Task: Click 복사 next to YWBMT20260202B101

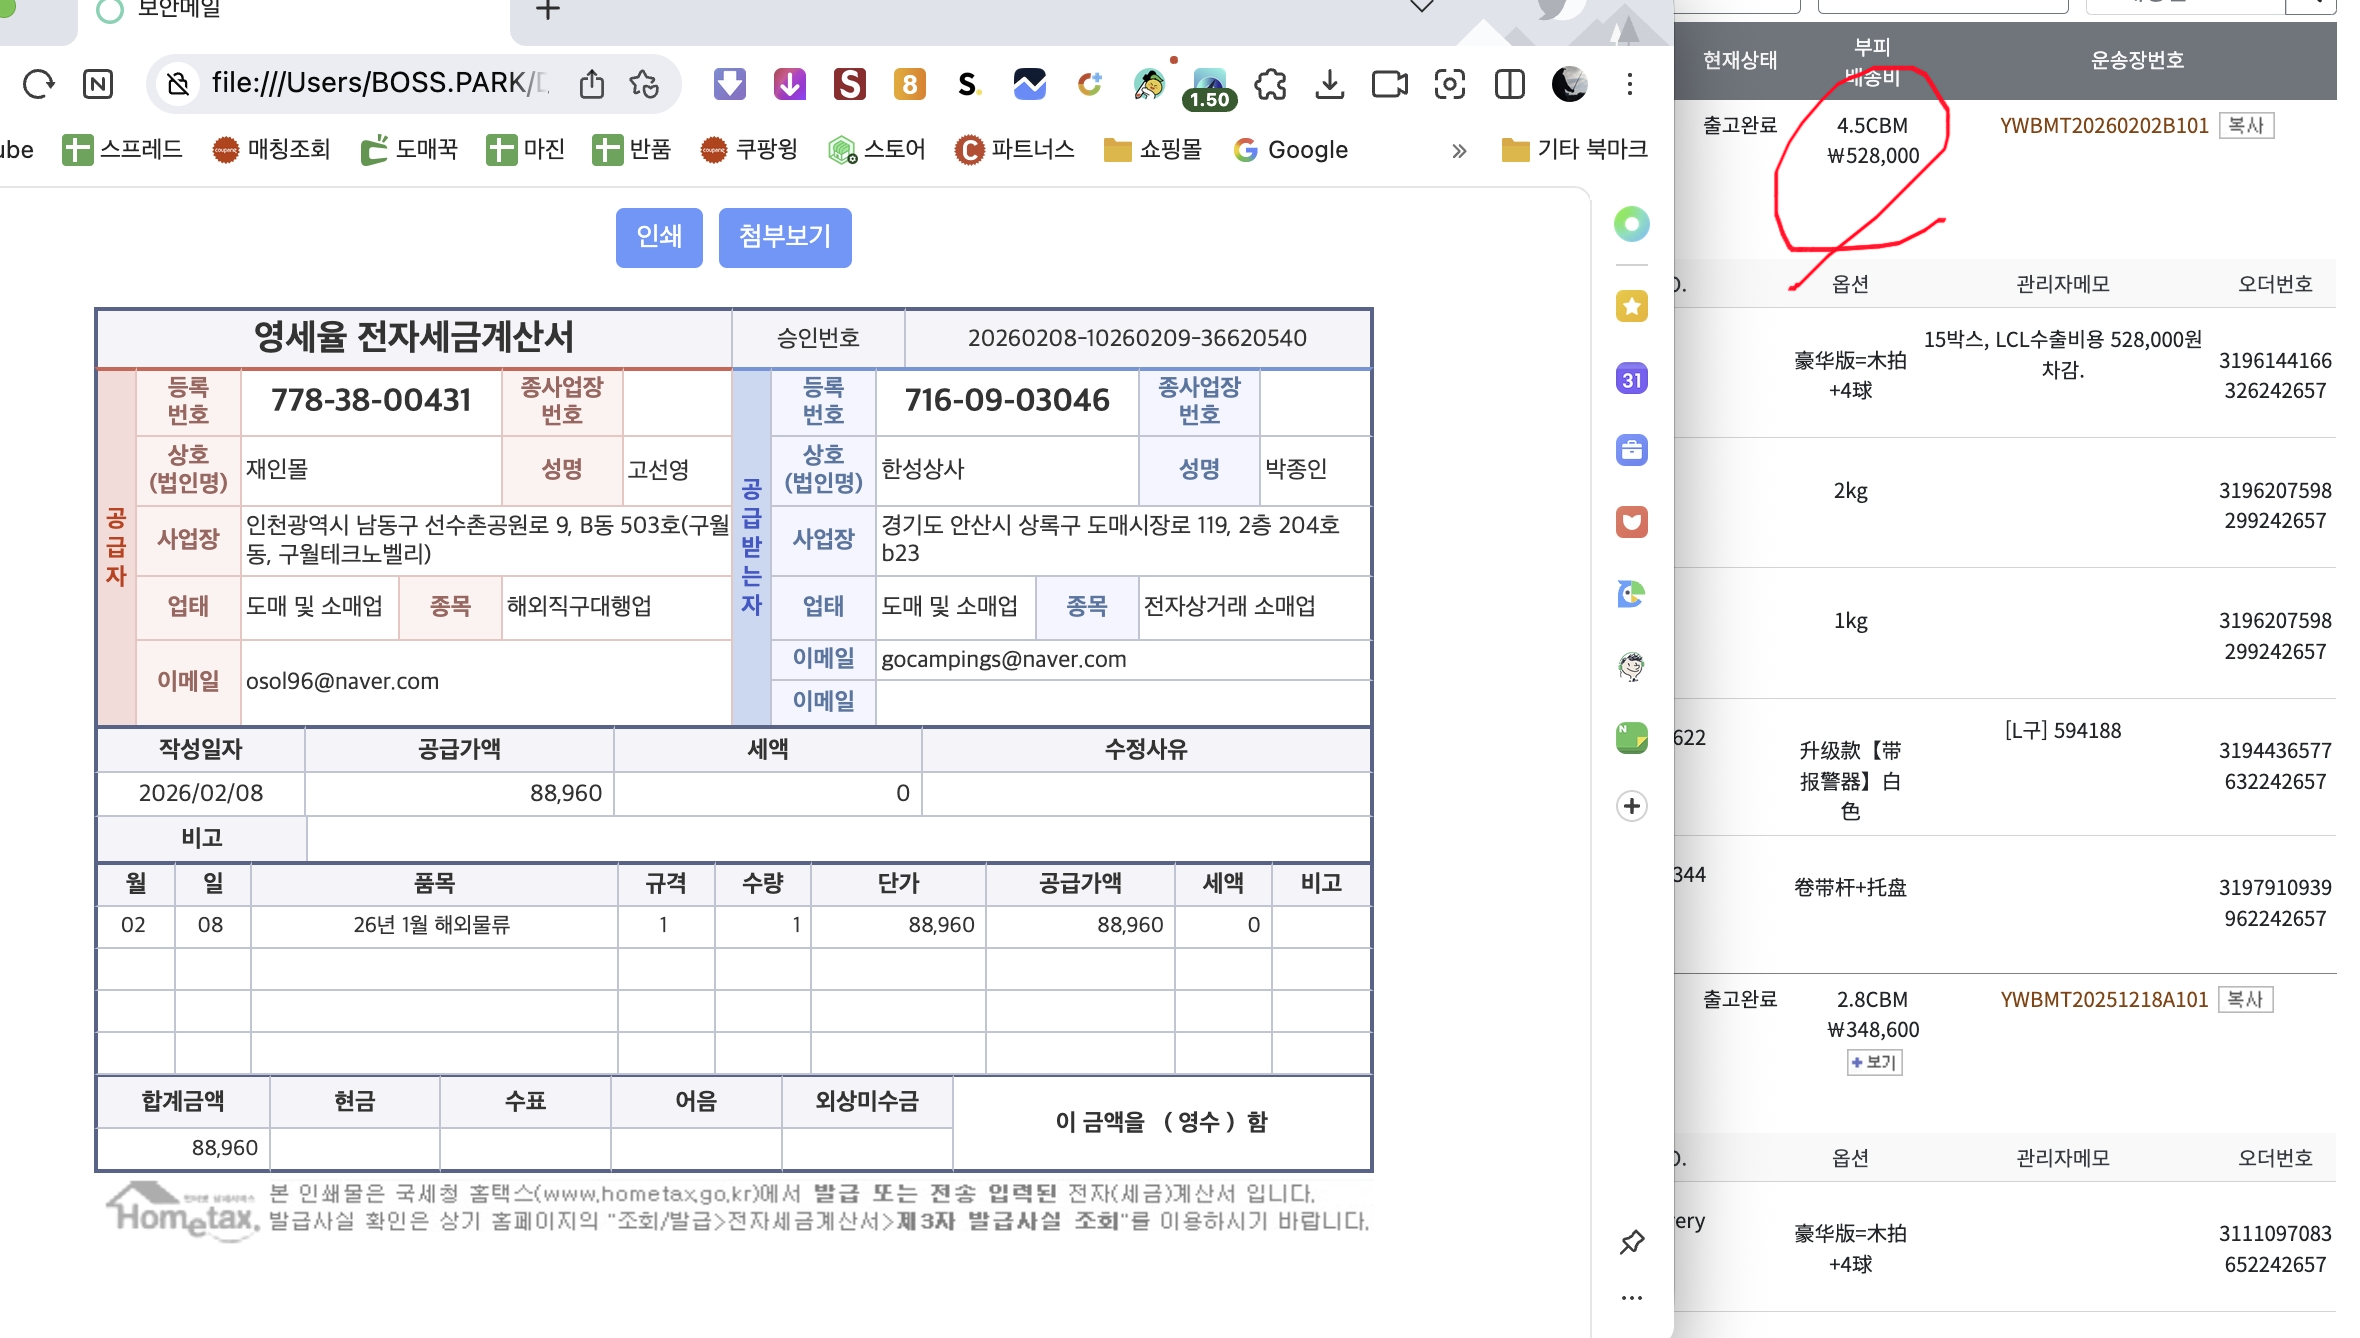Action: 2246,126
